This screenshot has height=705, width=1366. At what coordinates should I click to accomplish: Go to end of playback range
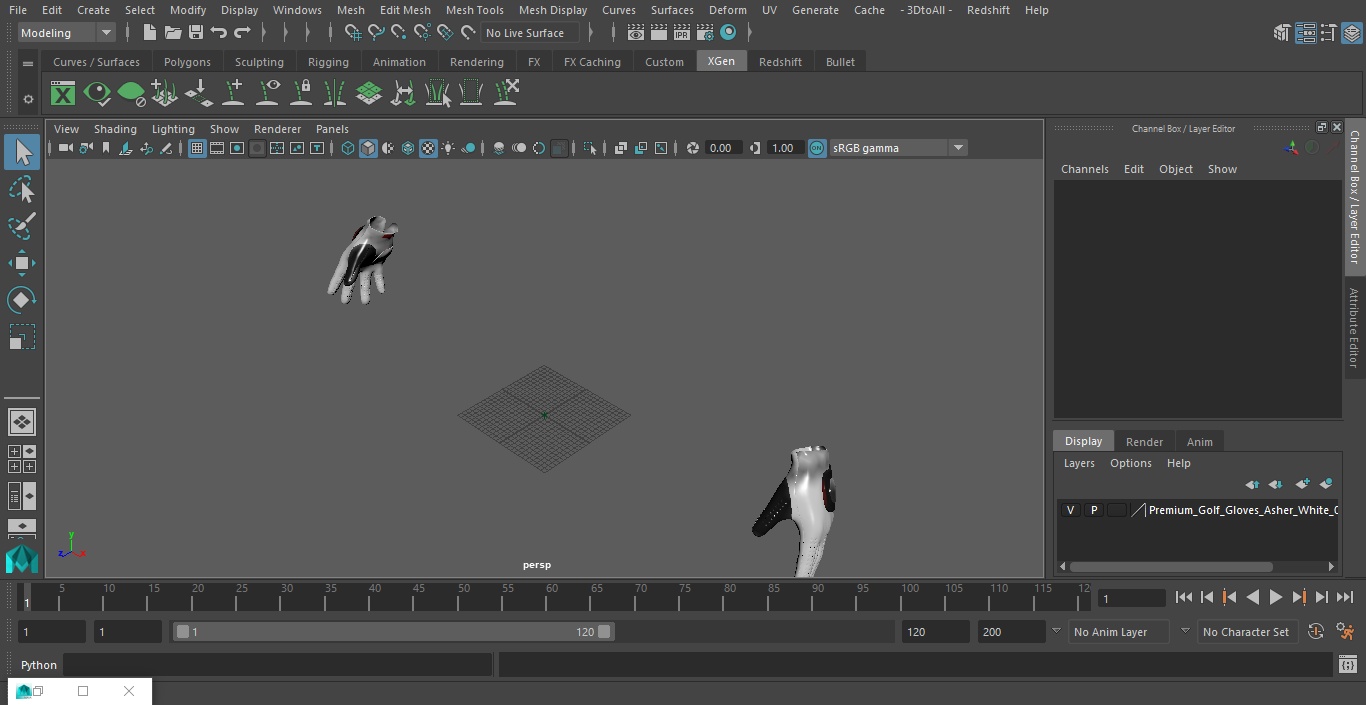pos(1345,597)
